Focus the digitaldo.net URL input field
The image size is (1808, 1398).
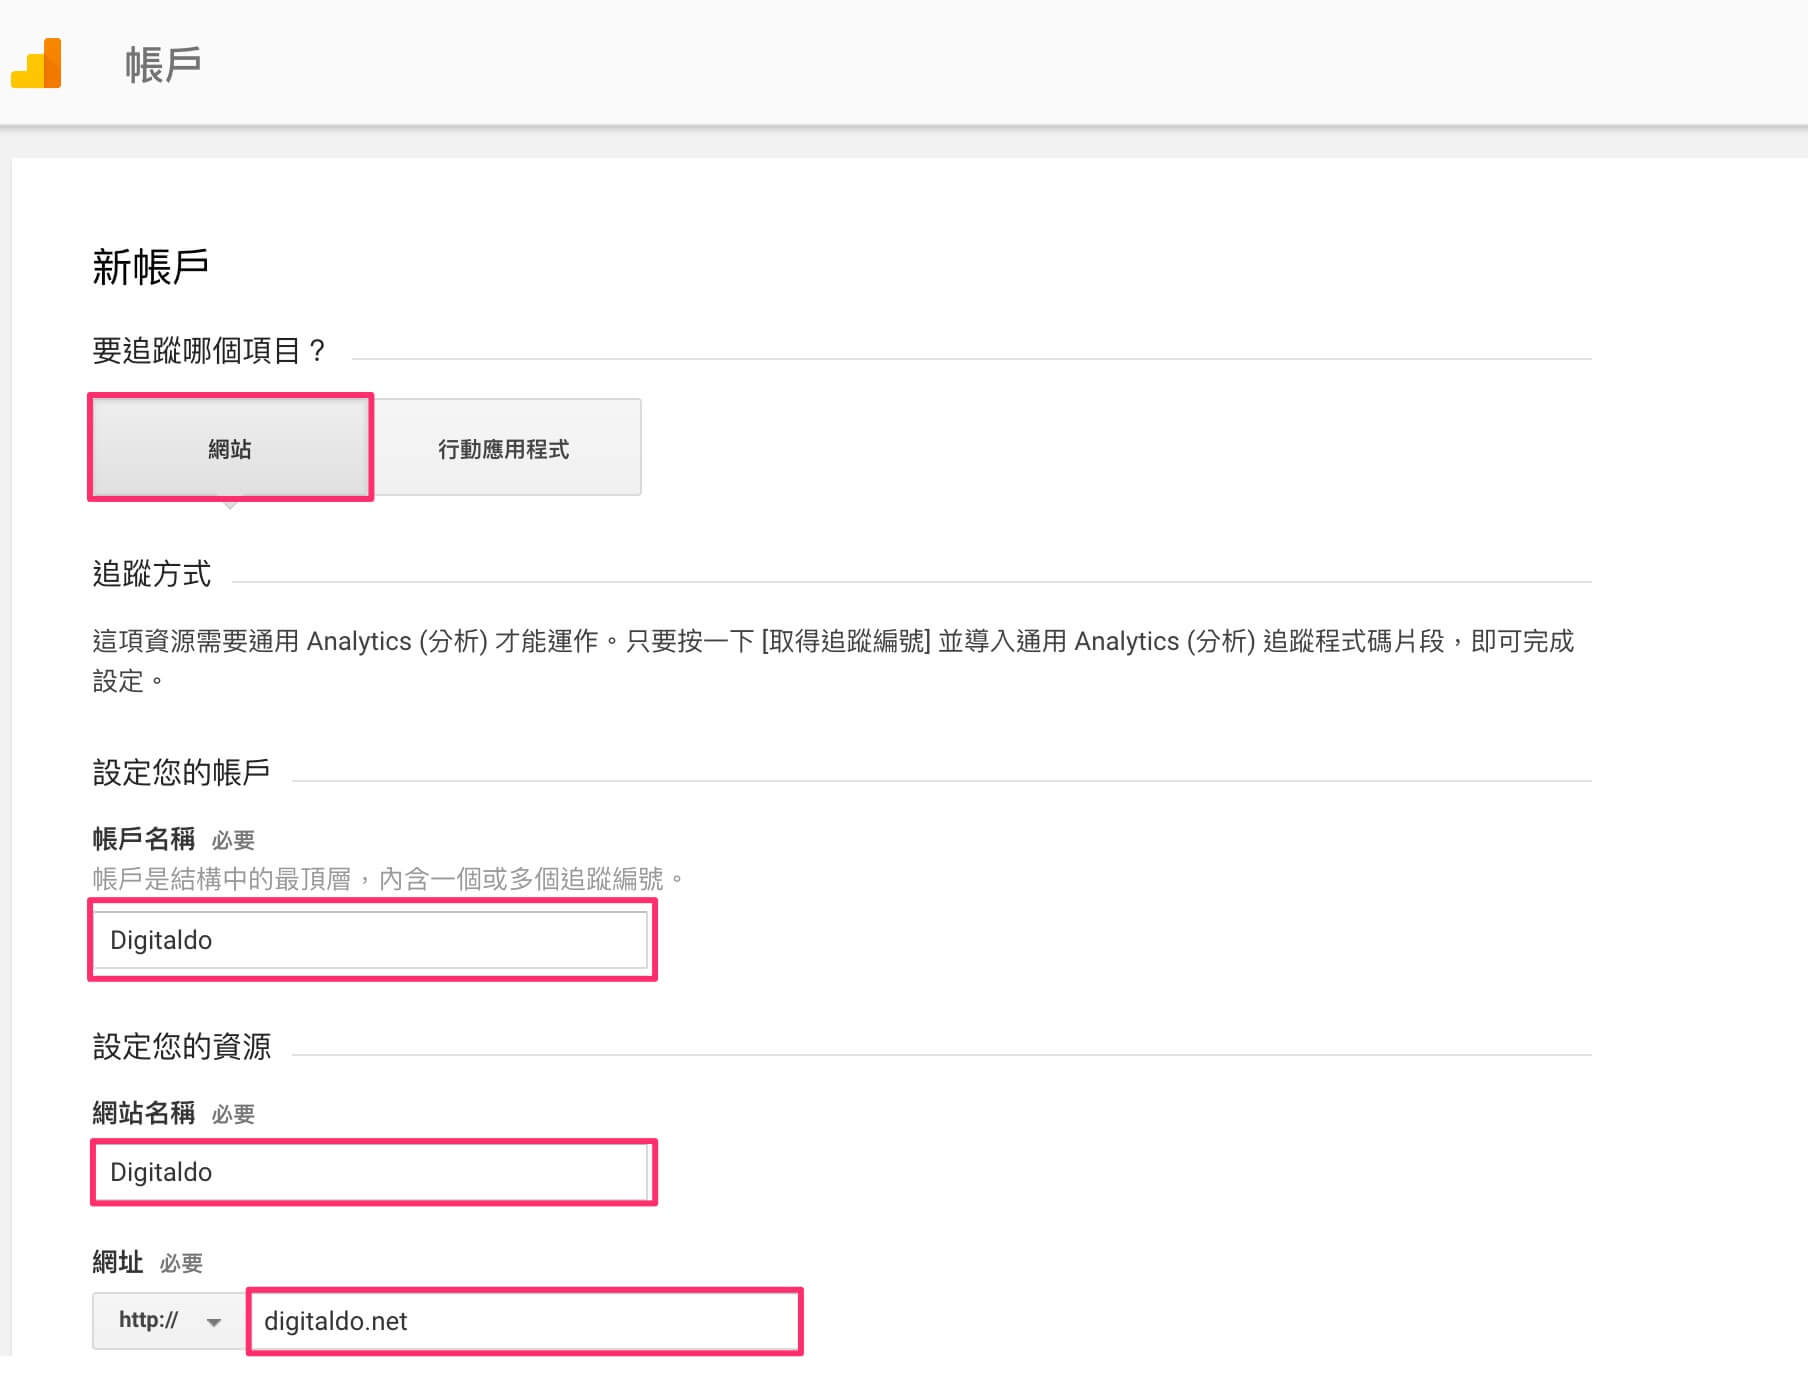524,1321
